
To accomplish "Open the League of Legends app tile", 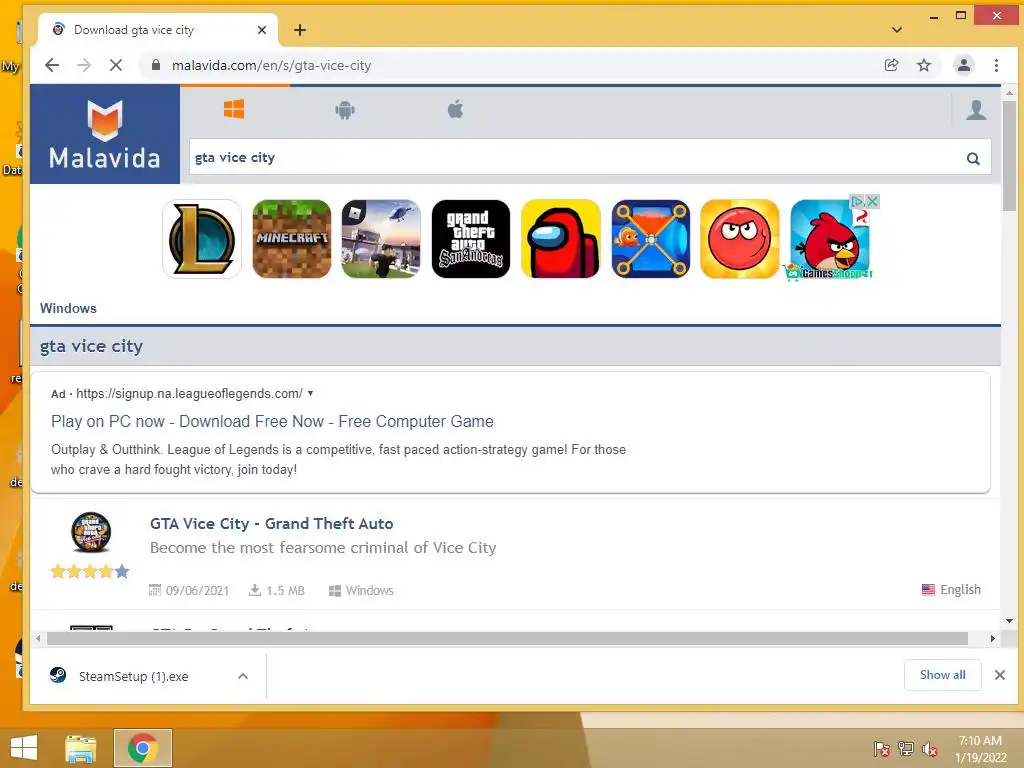I will (x=202, y=239).
